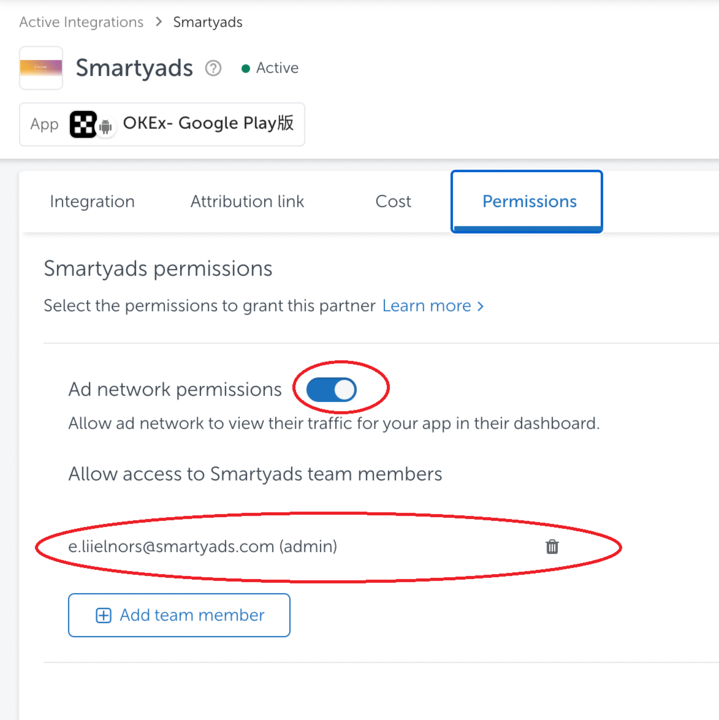Screen dimensions: 719x720
Task: Click the OKEx app icon in selector
Action: (x=83, y=125)
